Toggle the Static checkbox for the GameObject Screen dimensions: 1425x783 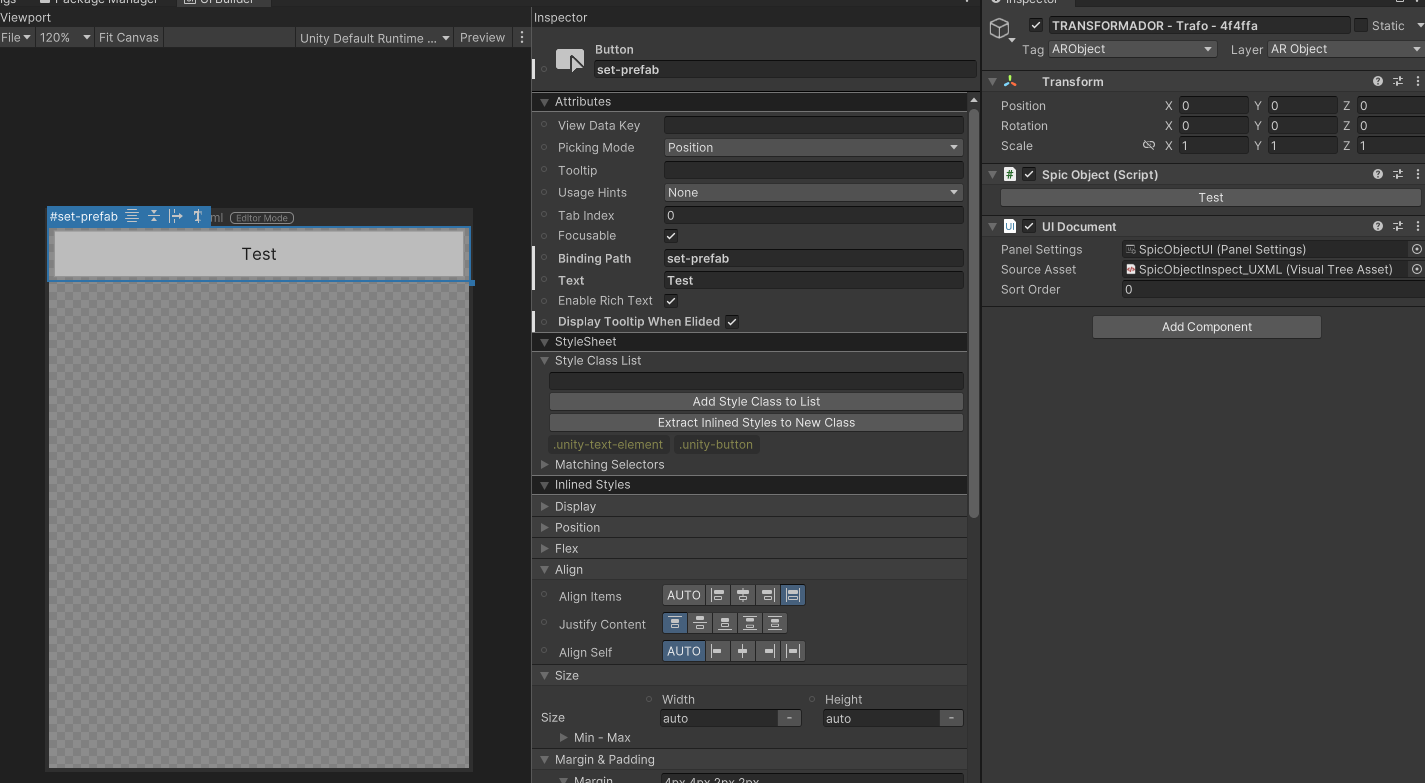(x=1361, y=25)
